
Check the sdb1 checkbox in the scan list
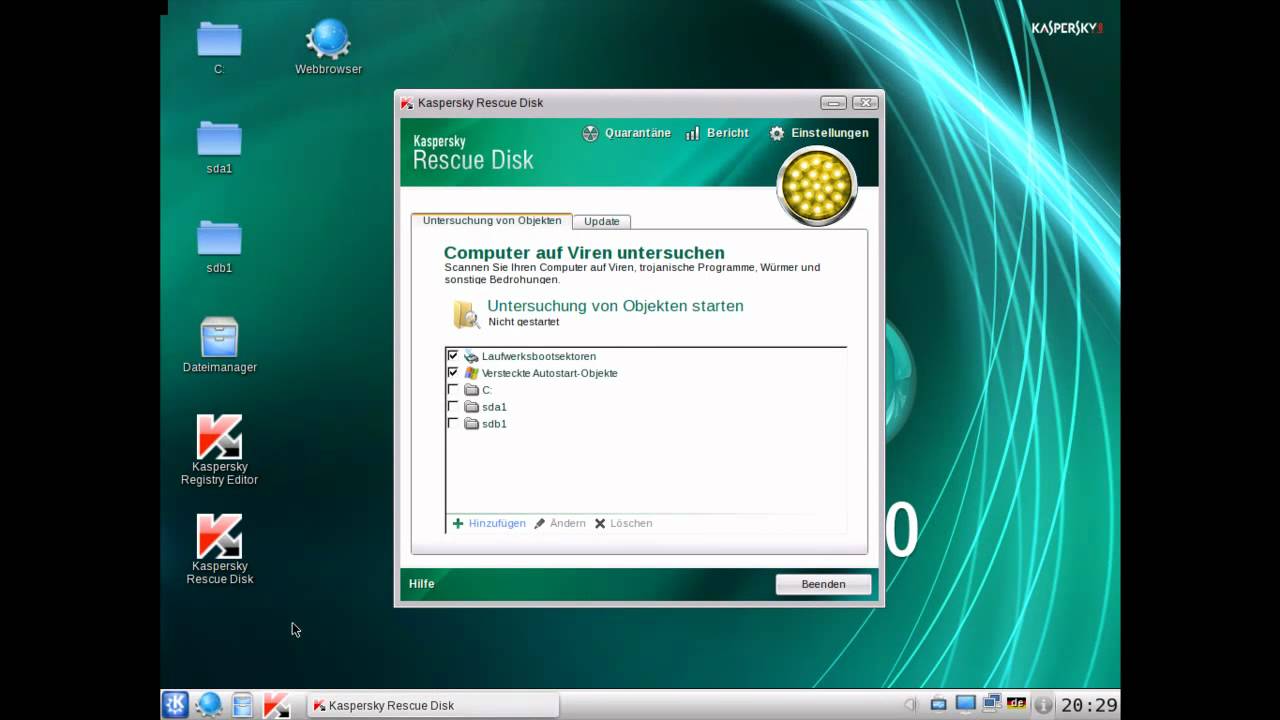pyautogui.click(x=453, y=424)
